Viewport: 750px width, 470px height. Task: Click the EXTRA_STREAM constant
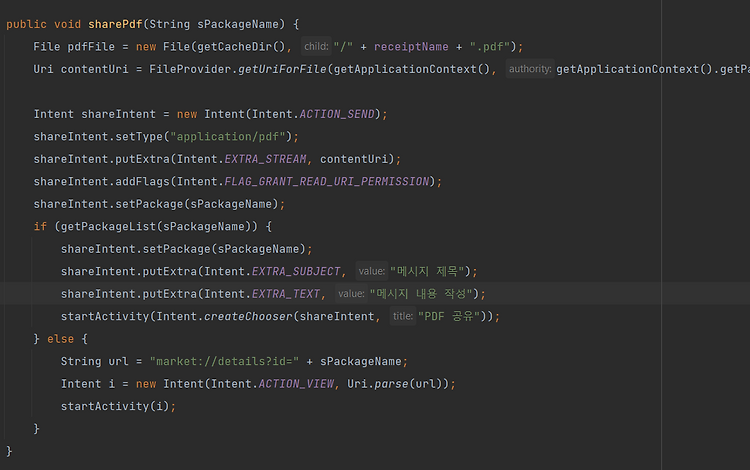tap(265, 159)
